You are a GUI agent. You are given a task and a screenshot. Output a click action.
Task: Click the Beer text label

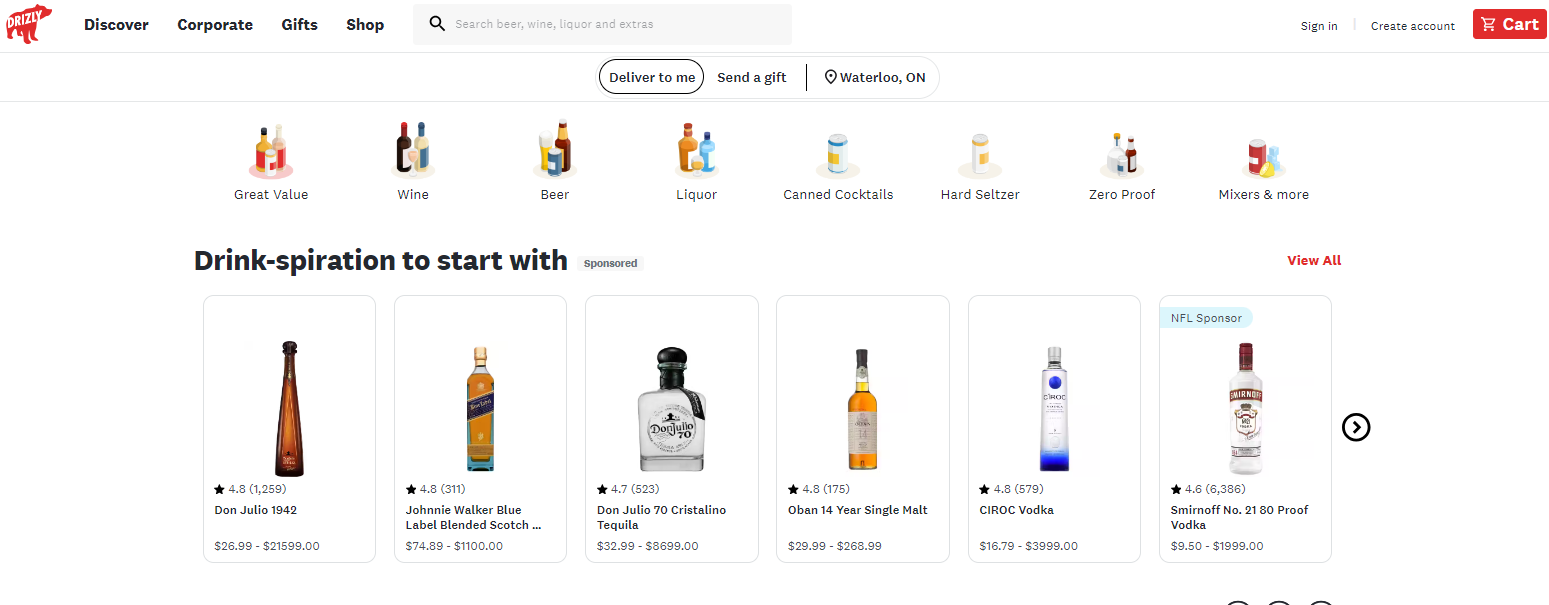[x=555, y=195]
